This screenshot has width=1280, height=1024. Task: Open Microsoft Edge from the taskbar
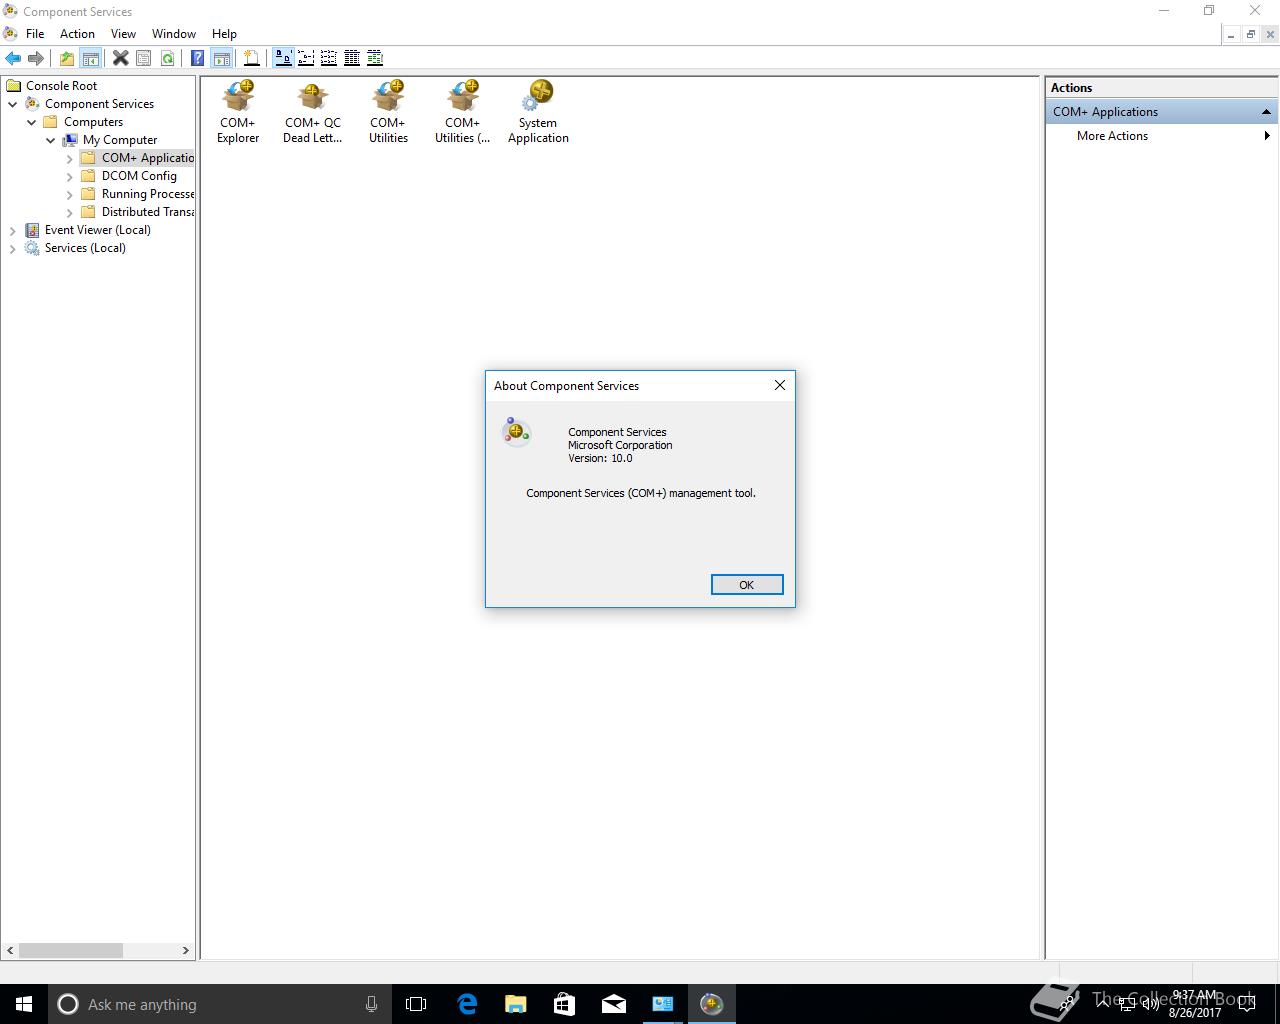[x=467, y=1004]
